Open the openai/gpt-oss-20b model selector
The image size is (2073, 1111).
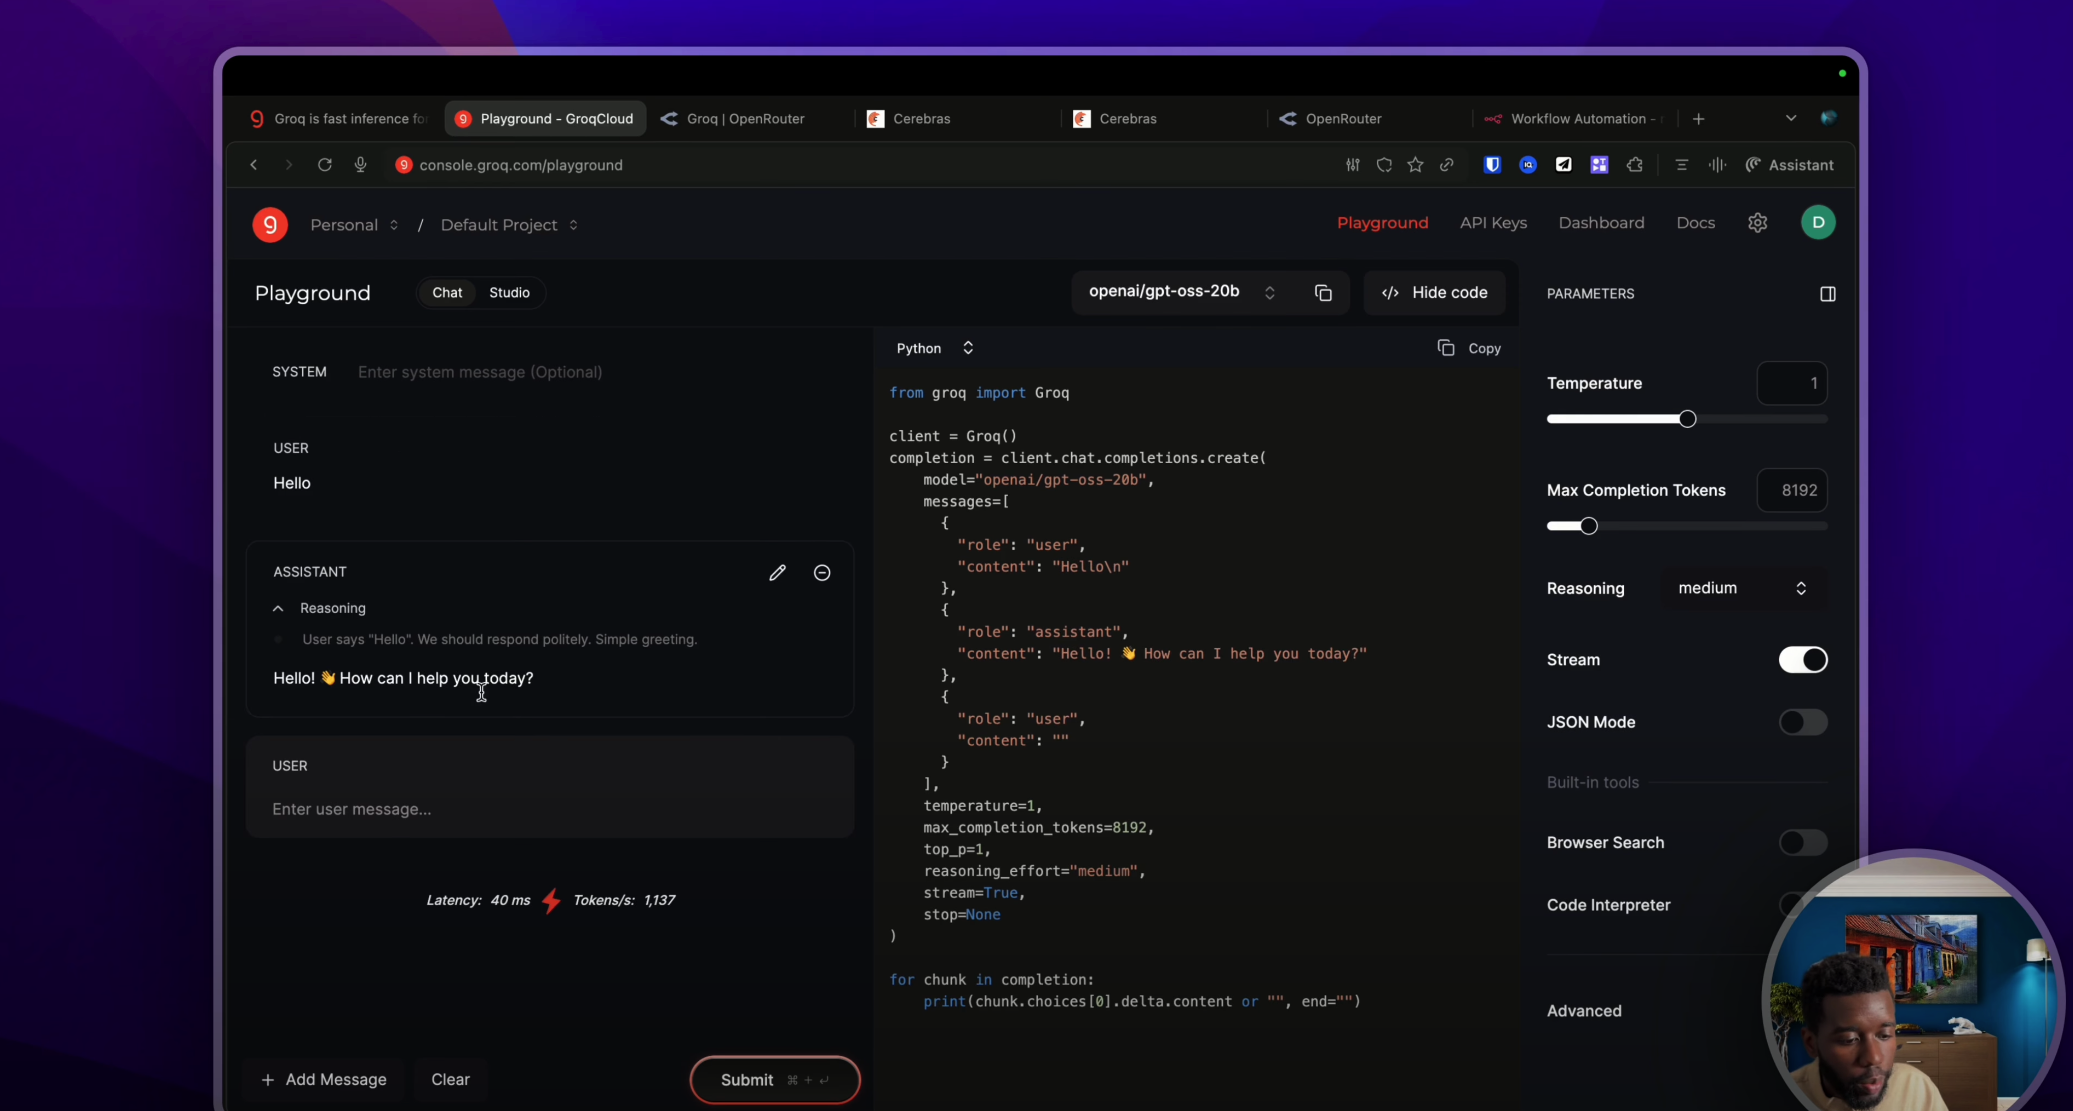point(1182,292)
